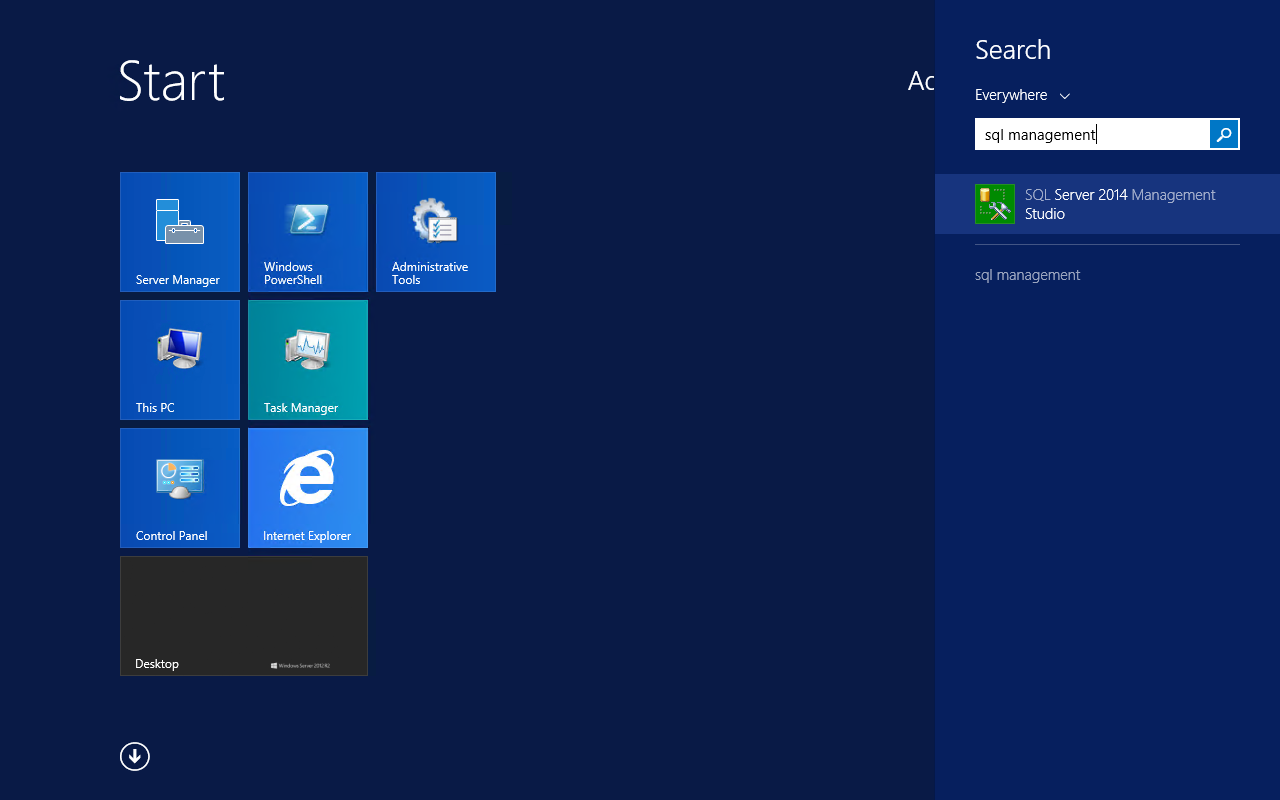Click the partially visible Administrator account name

tap(918, 82)
